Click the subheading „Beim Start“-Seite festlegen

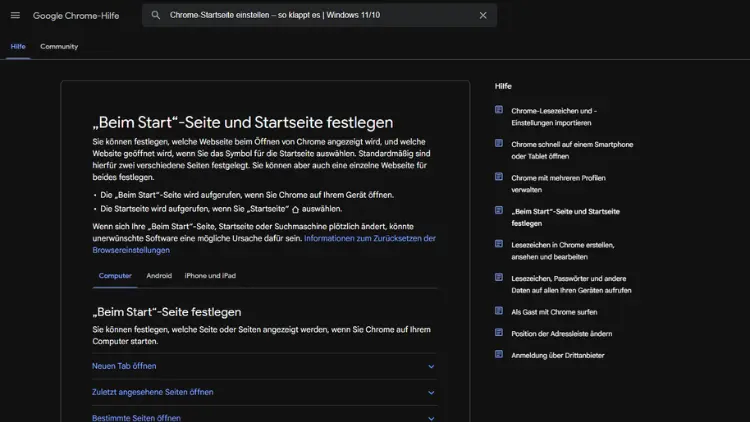[x=166, y=312]
